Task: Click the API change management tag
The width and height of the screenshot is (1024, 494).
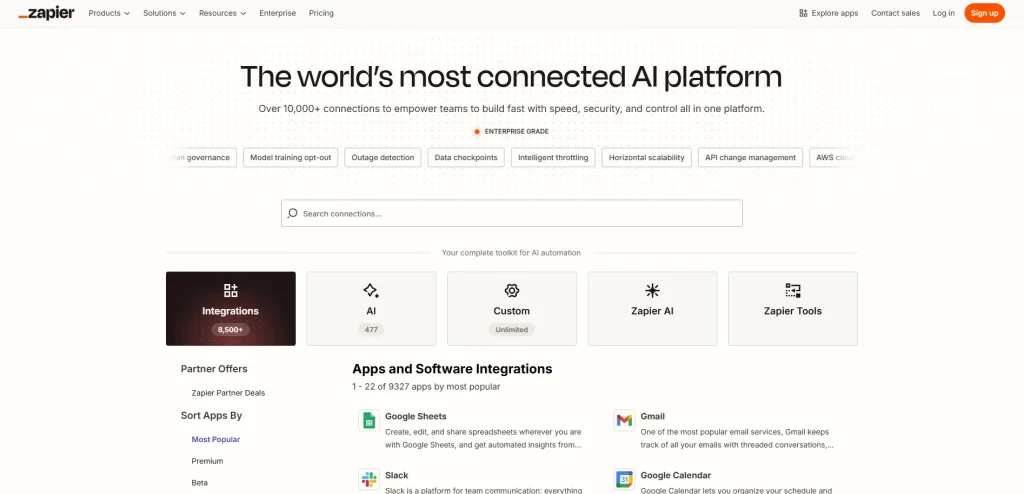Action: (x=750, y=157)
